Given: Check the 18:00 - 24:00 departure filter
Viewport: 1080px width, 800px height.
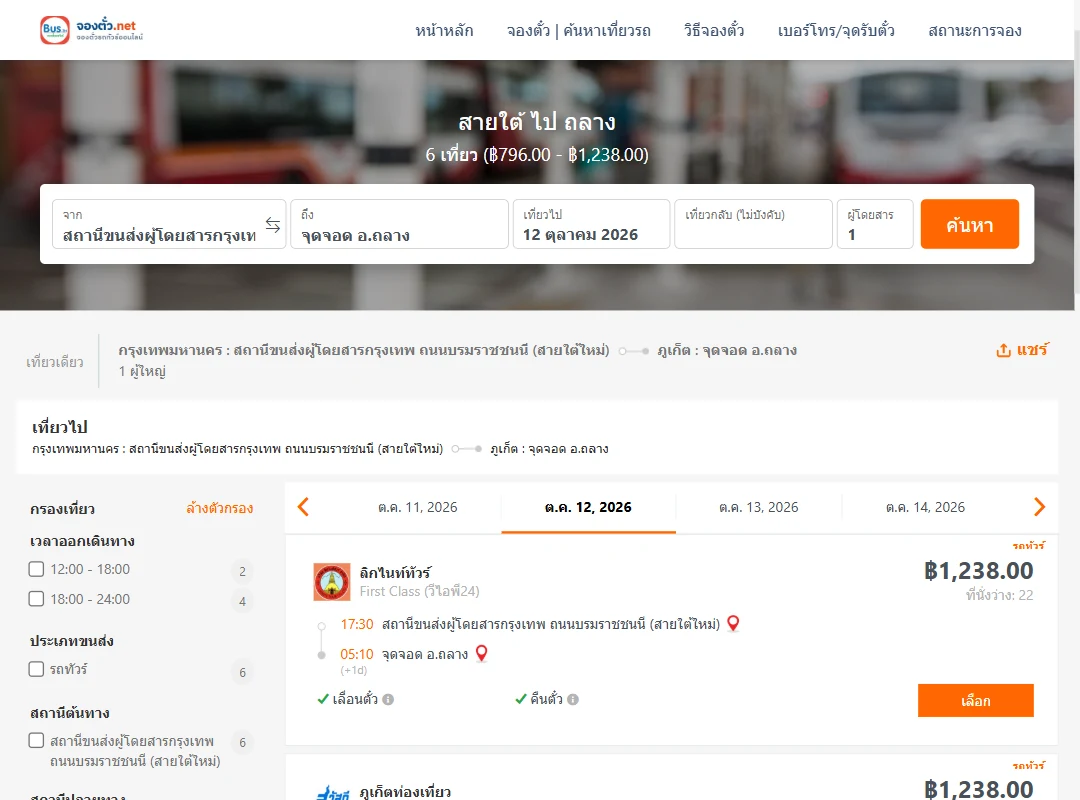Looking at the screenshot, I should (37, 599).
